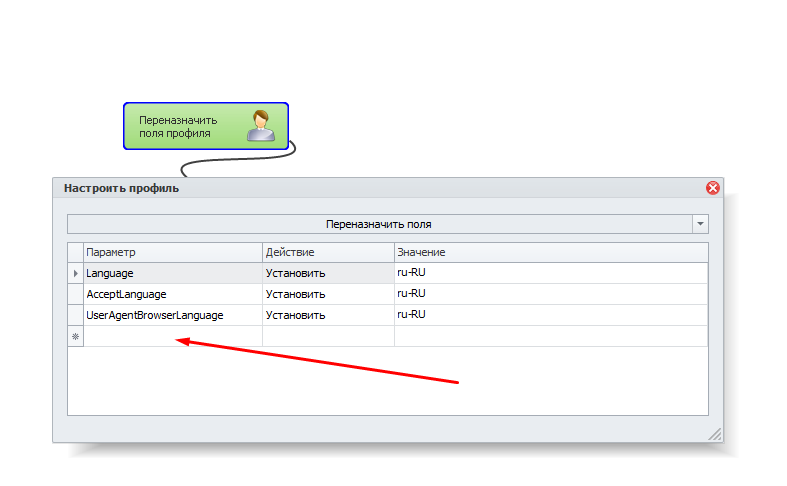
Task: Click the new row asterisk marker
Action: pyautogui.click(x=76, y=336)
